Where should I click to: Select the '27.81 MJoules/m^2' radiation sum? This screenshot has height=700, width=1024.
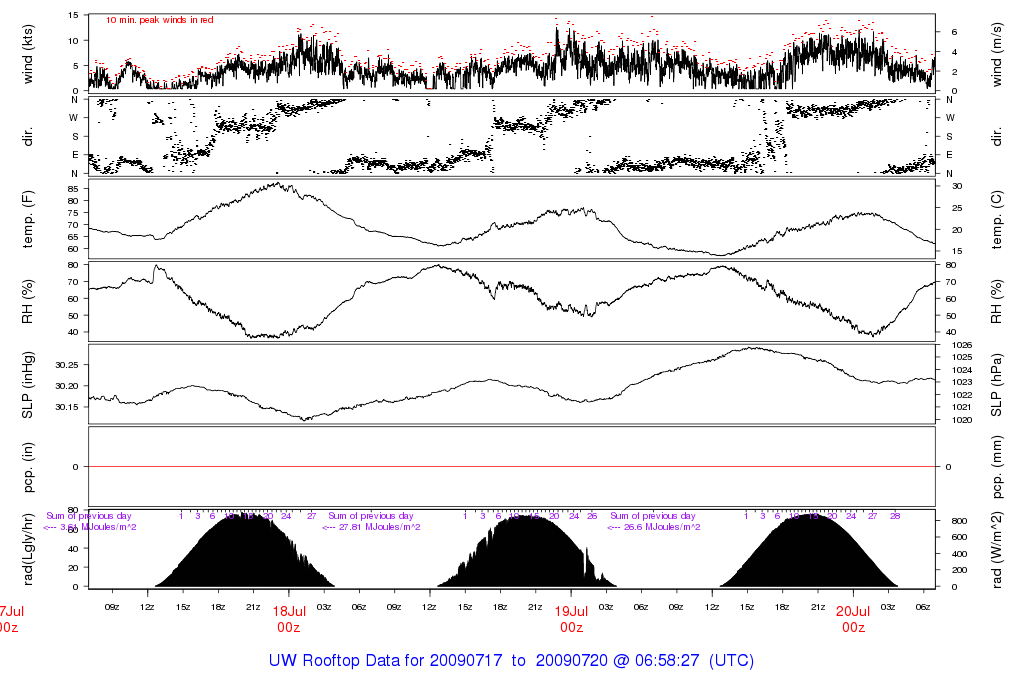[x=371, y=527]
